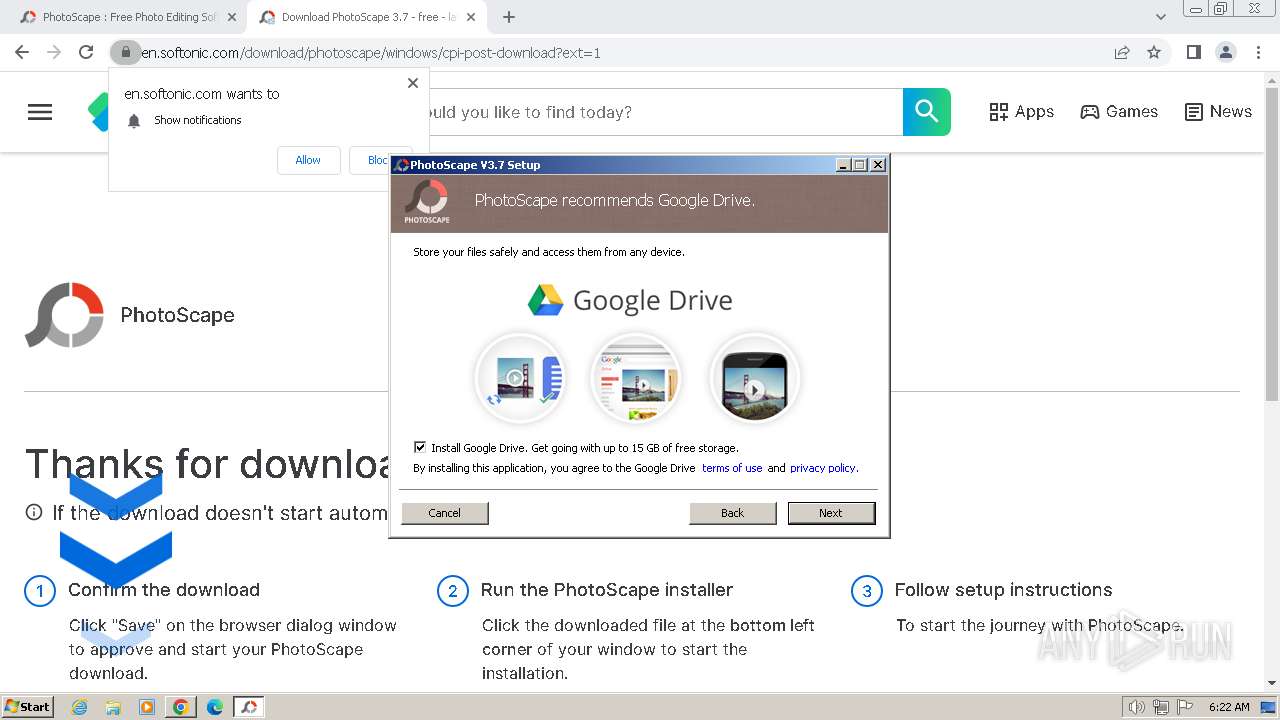Click the photo sync circle thumbnail
This screenshot has width=1280, height=720.
click(520, 379)
